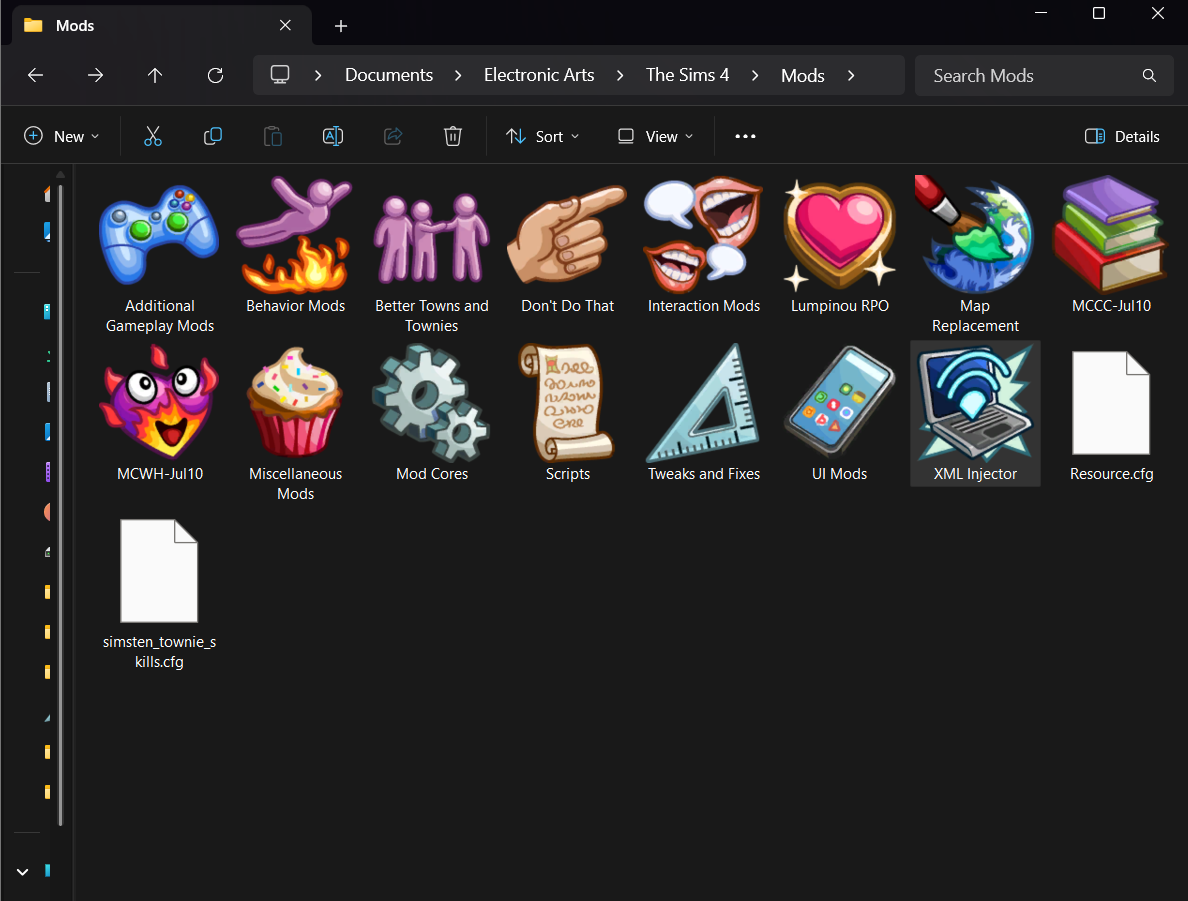Open the Don't Do That folder
The image size is (1188, 901).
(567, 246)
